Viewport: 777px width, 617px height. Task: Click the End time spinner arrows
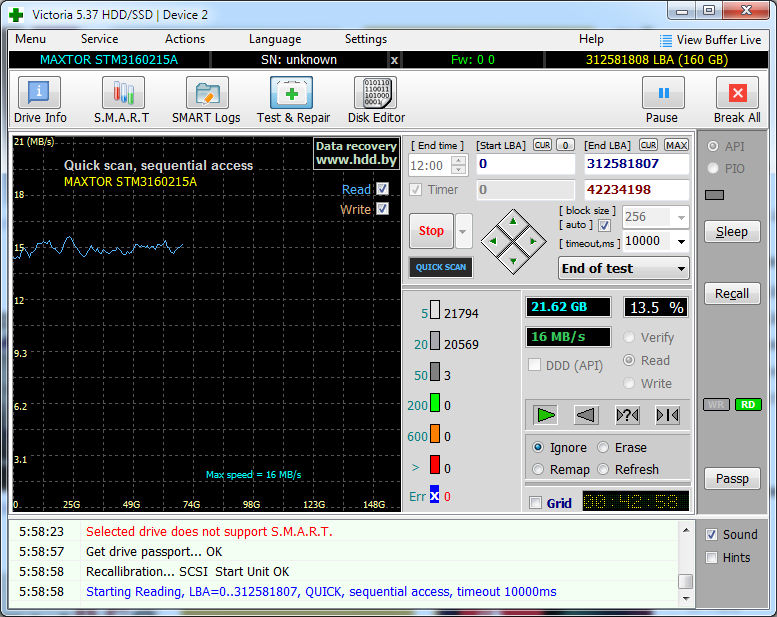pos(459,165)
